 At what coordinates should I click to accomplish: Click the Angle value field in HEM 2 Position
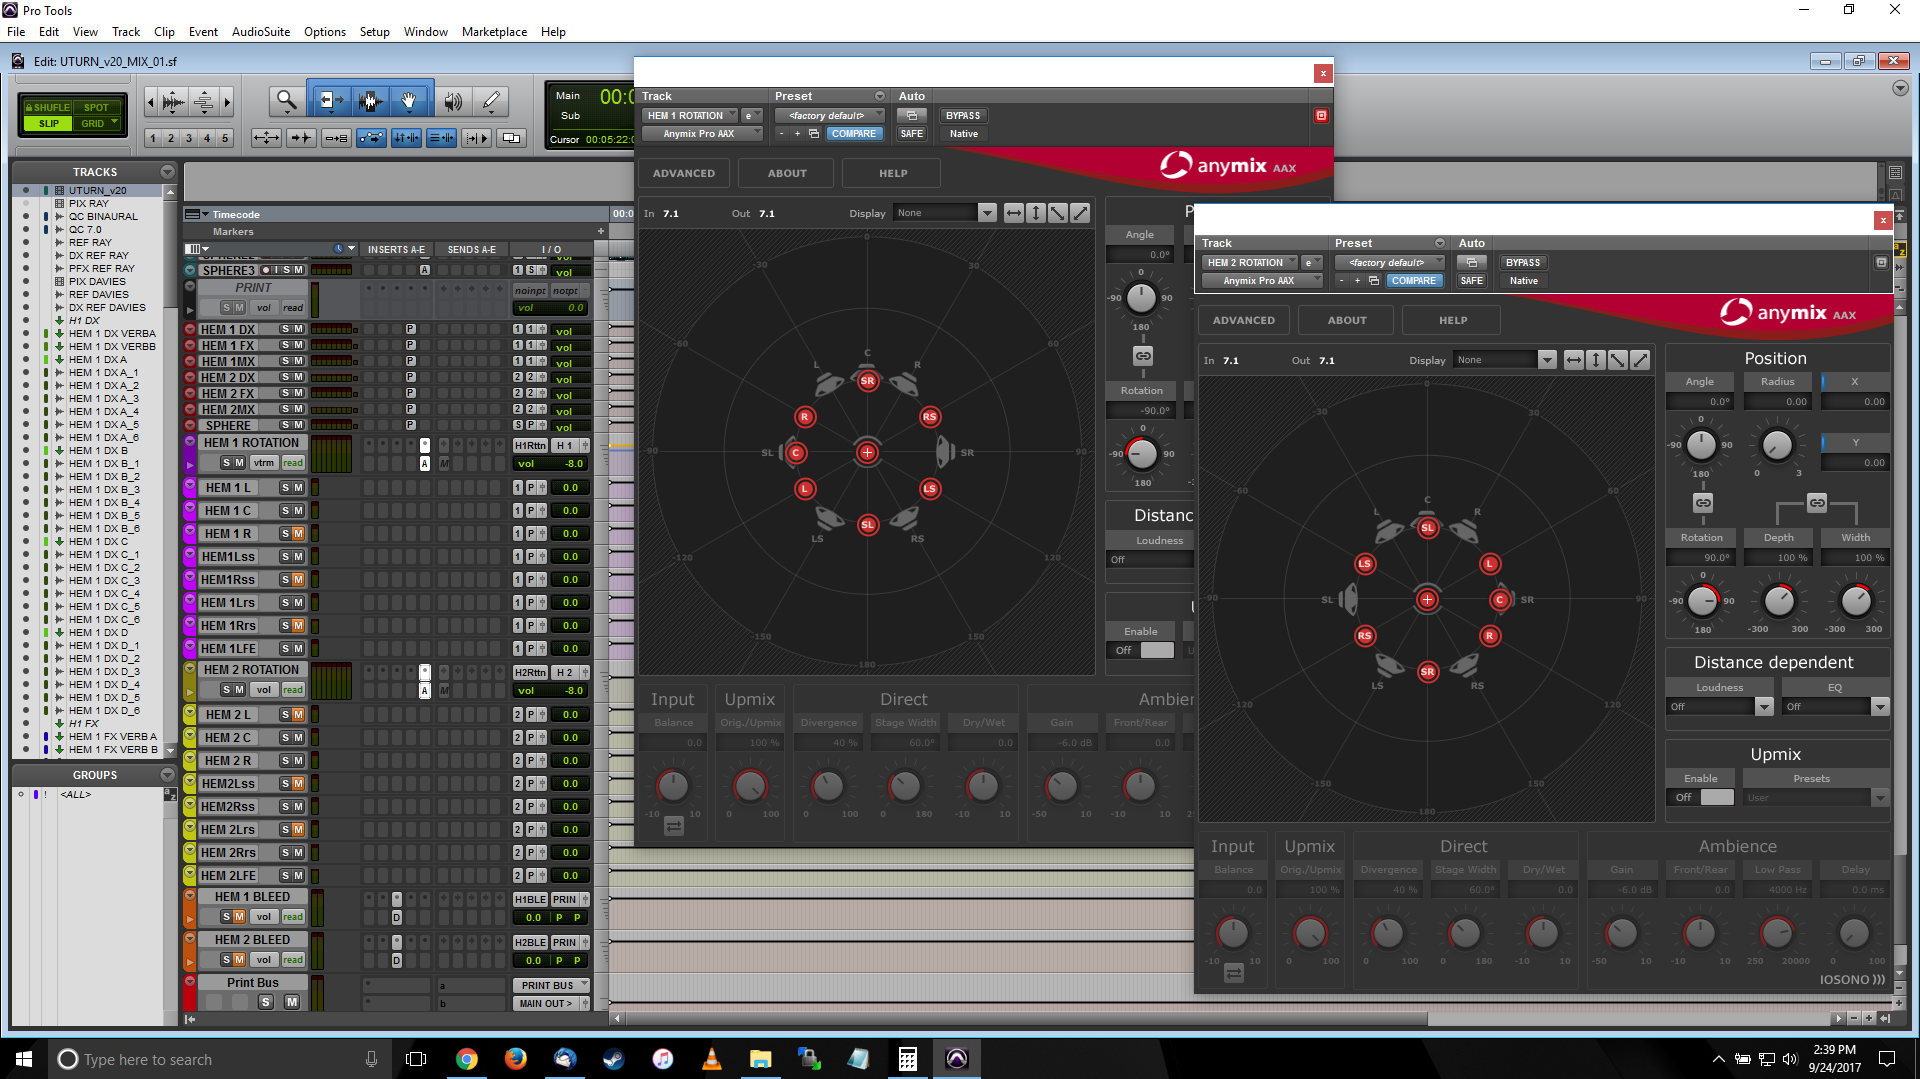coord(1701,402)
